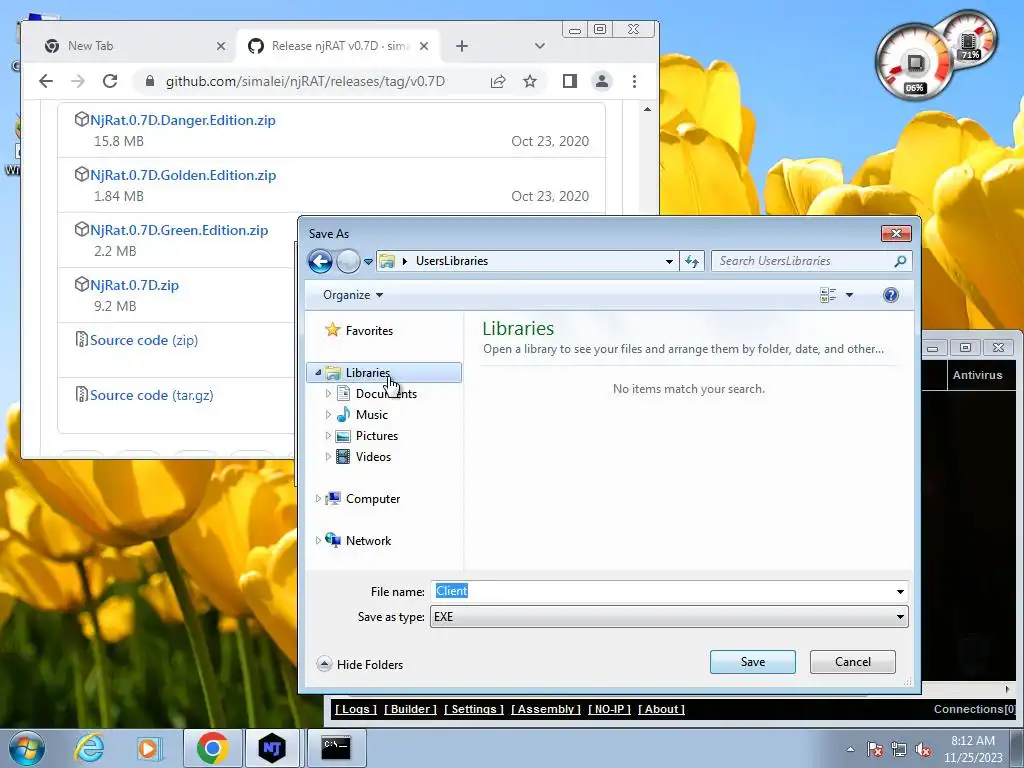Click the Chrome forward arrow button
Viewport: 1024px width, 768px height.
(x=78, y=81)
